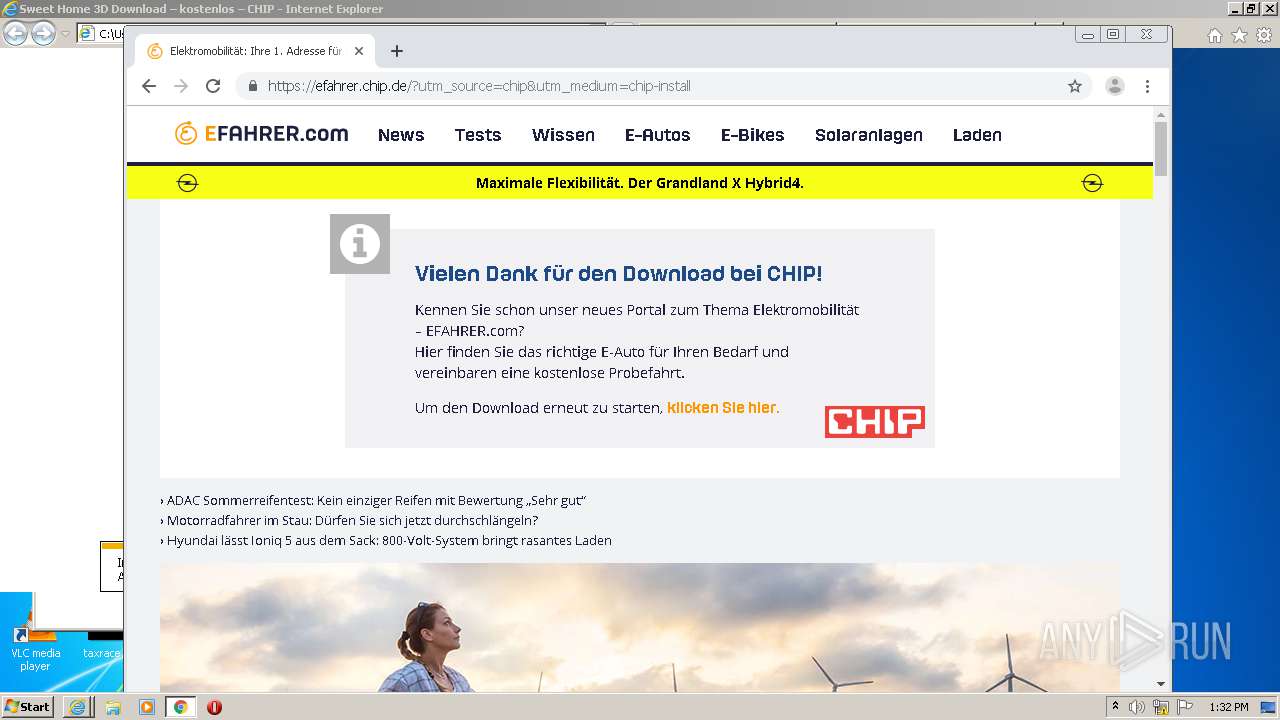Open Chrome profile avatar icon
1280x720 pixels.
(x=1115, y=86)
